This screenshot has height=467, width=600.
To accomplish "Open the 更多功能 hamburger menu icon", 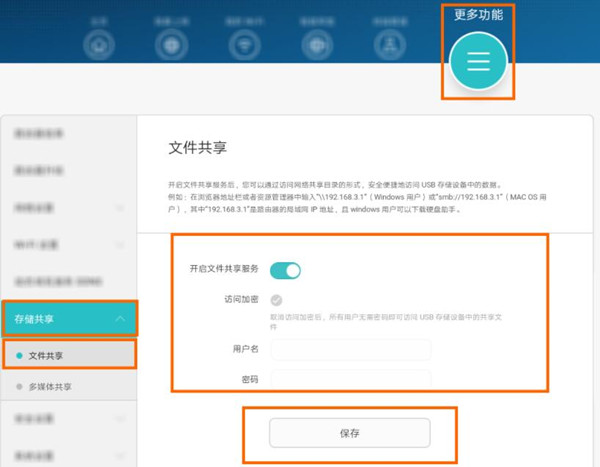I will 478,61.
